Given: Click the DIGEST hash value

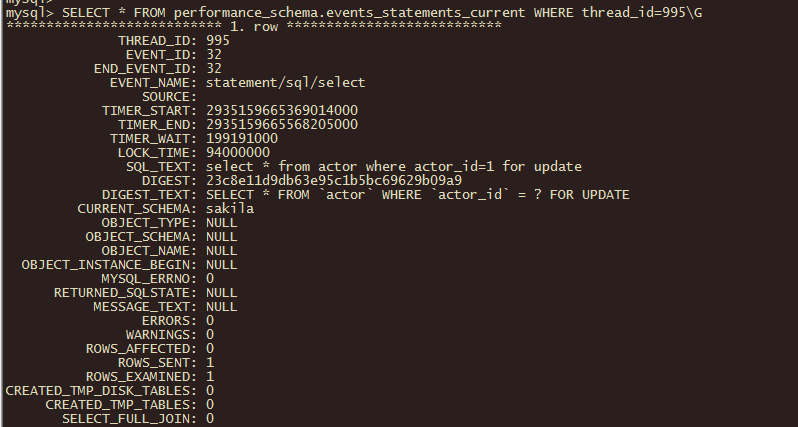Looking at the screenshot, I should tap(334, 181).
